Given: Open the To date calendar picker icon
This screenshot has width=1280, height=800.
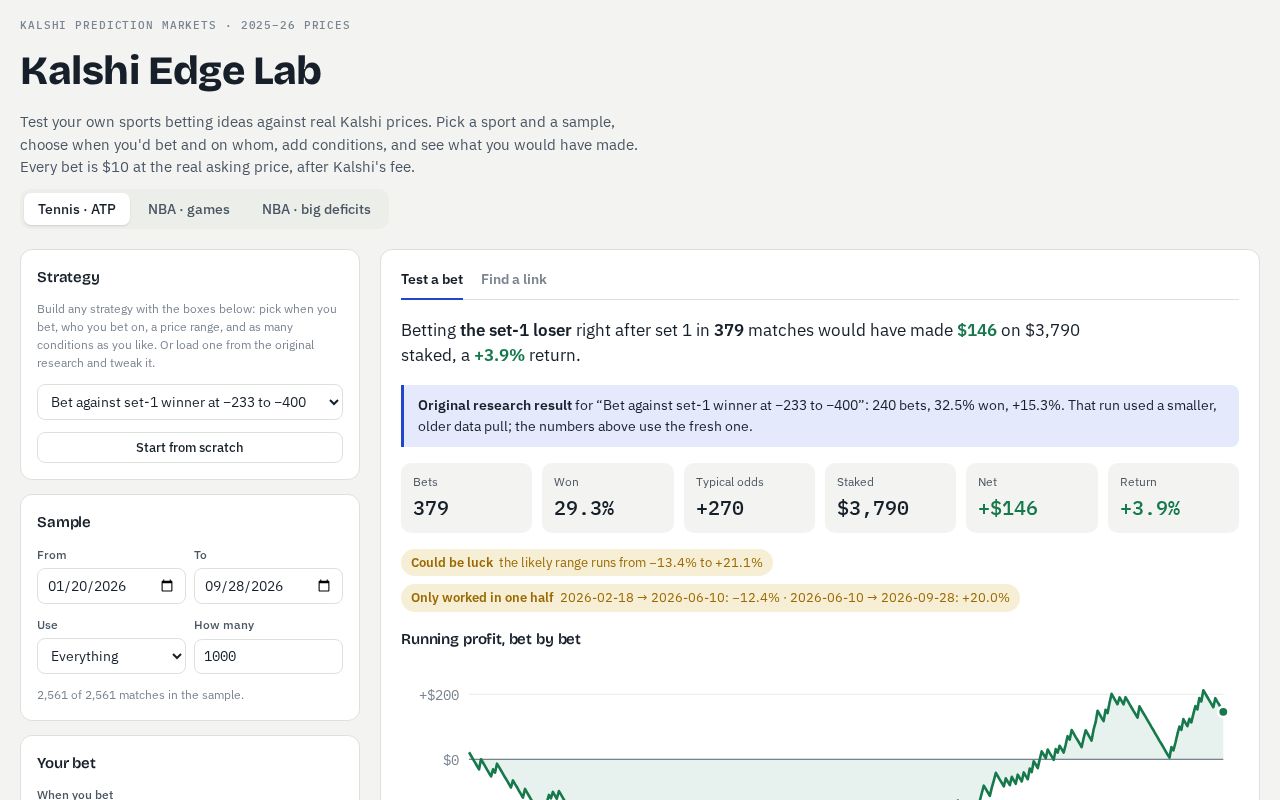Looking at the screenshot, I should tap(324, 586).
